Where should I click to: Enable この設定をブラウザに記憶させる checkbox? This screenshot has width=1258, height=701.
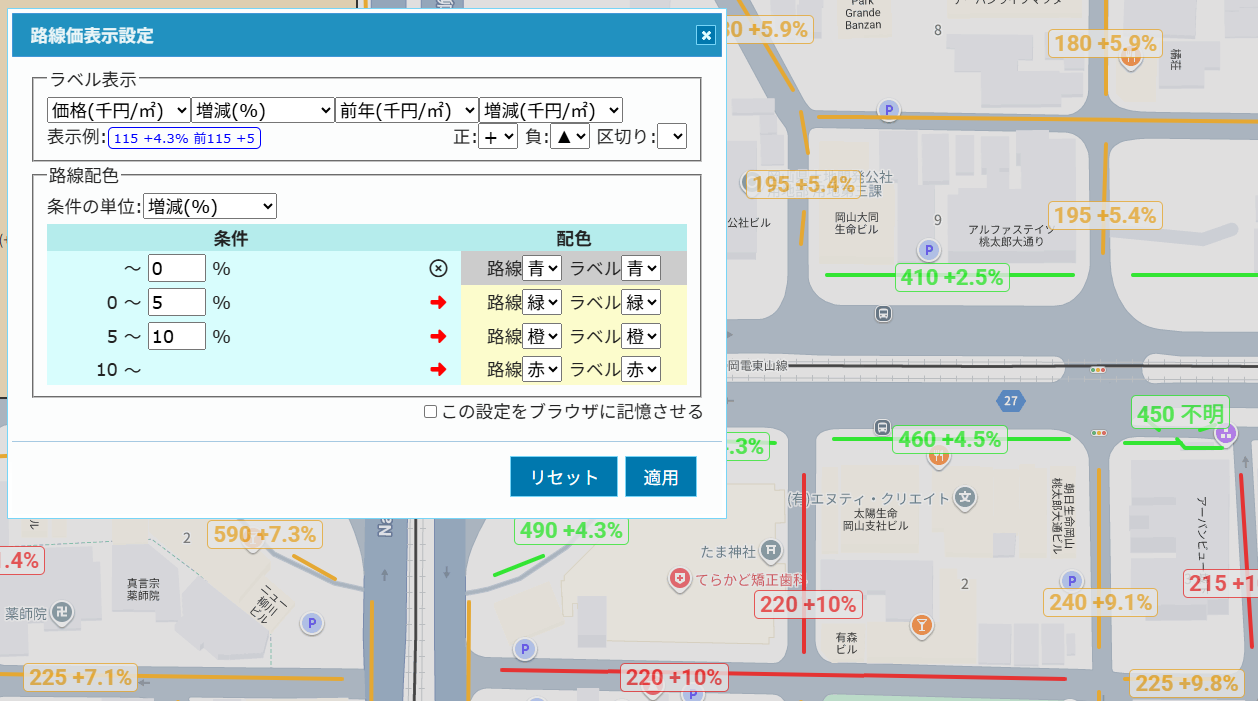tap(430, 412)
